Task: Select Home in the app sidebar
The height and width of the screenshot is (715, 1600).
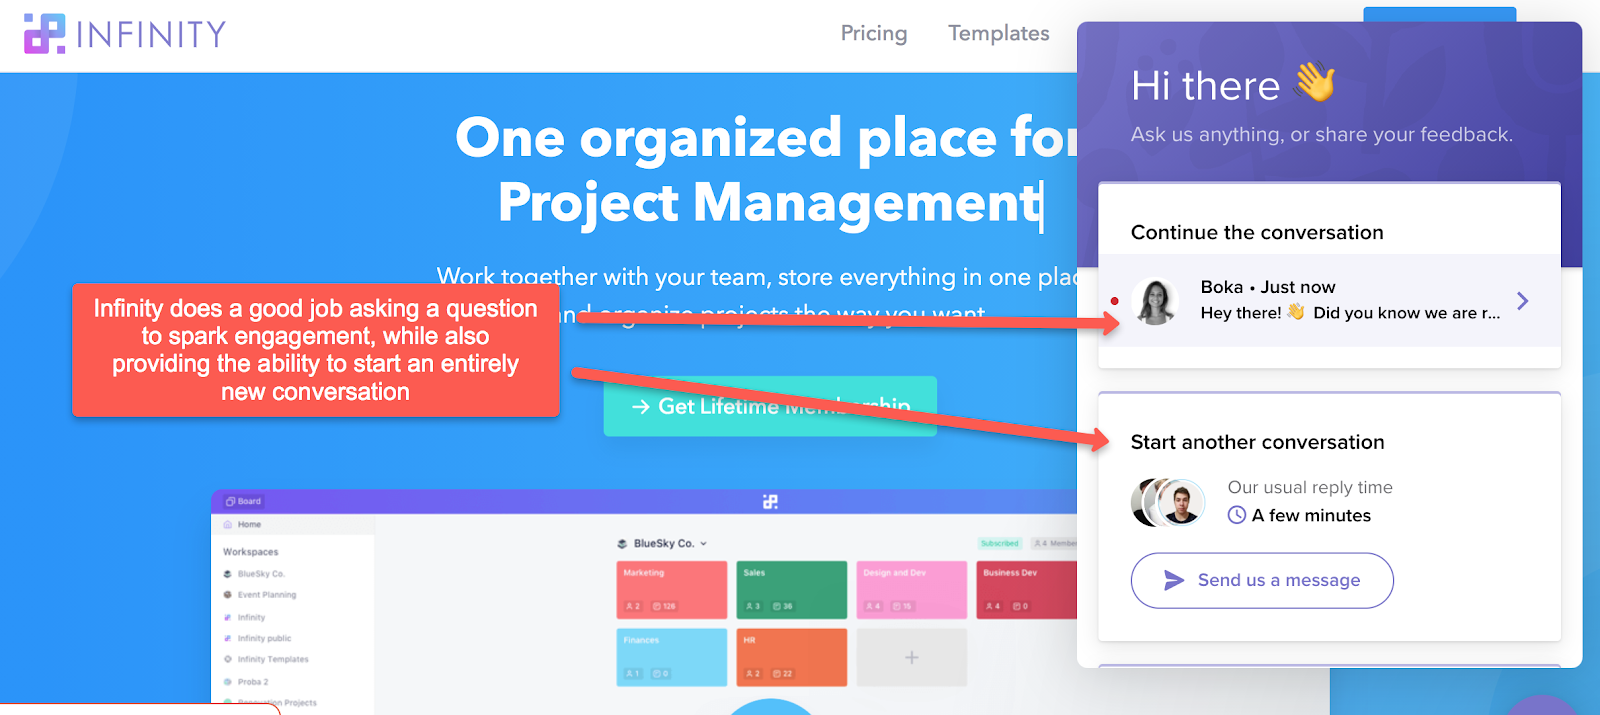Action: pyautogui.click(x=249, y=524)
